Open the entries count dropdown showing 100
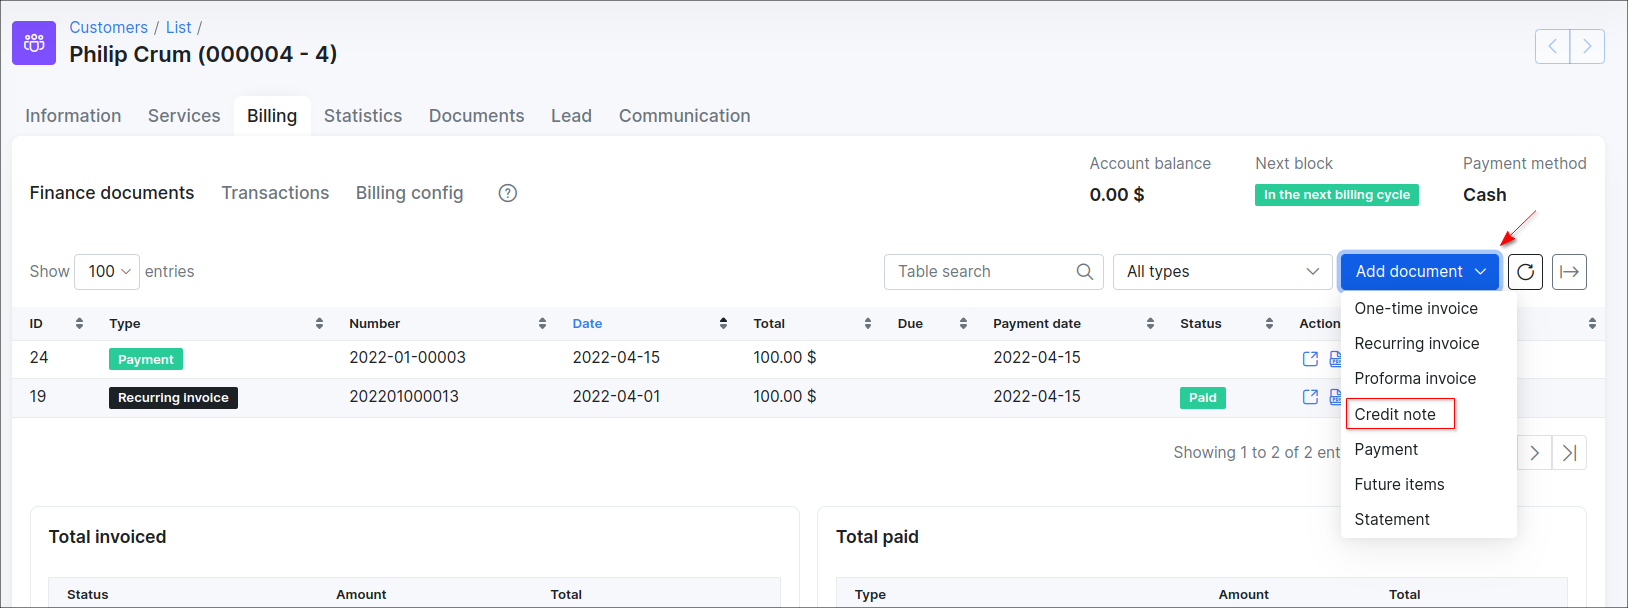 point(107,272)
